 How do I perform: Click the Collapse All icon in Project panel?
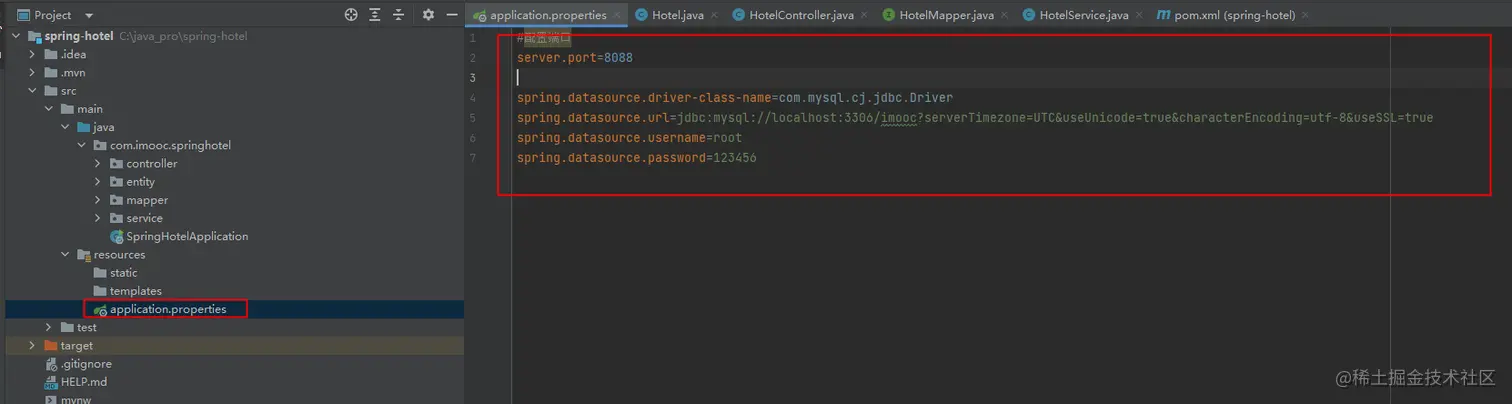point(399,15)
